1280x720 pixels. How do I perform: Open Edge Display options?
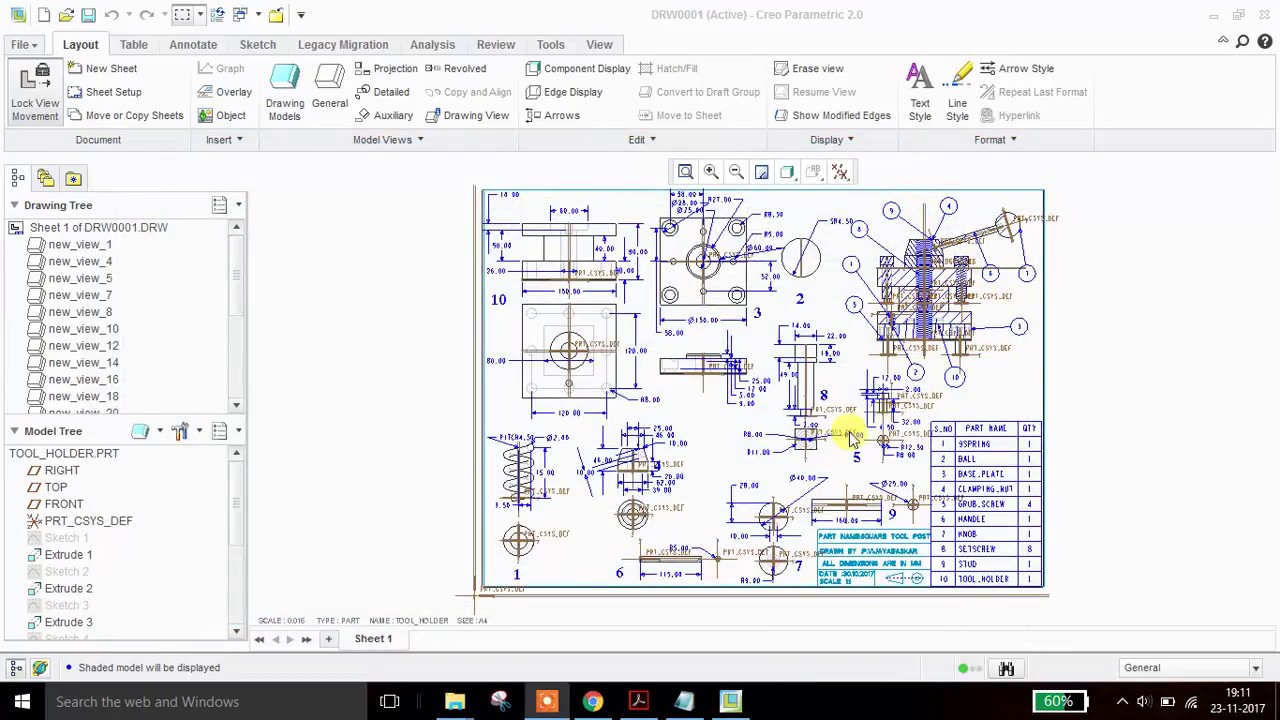click(564, 92)
